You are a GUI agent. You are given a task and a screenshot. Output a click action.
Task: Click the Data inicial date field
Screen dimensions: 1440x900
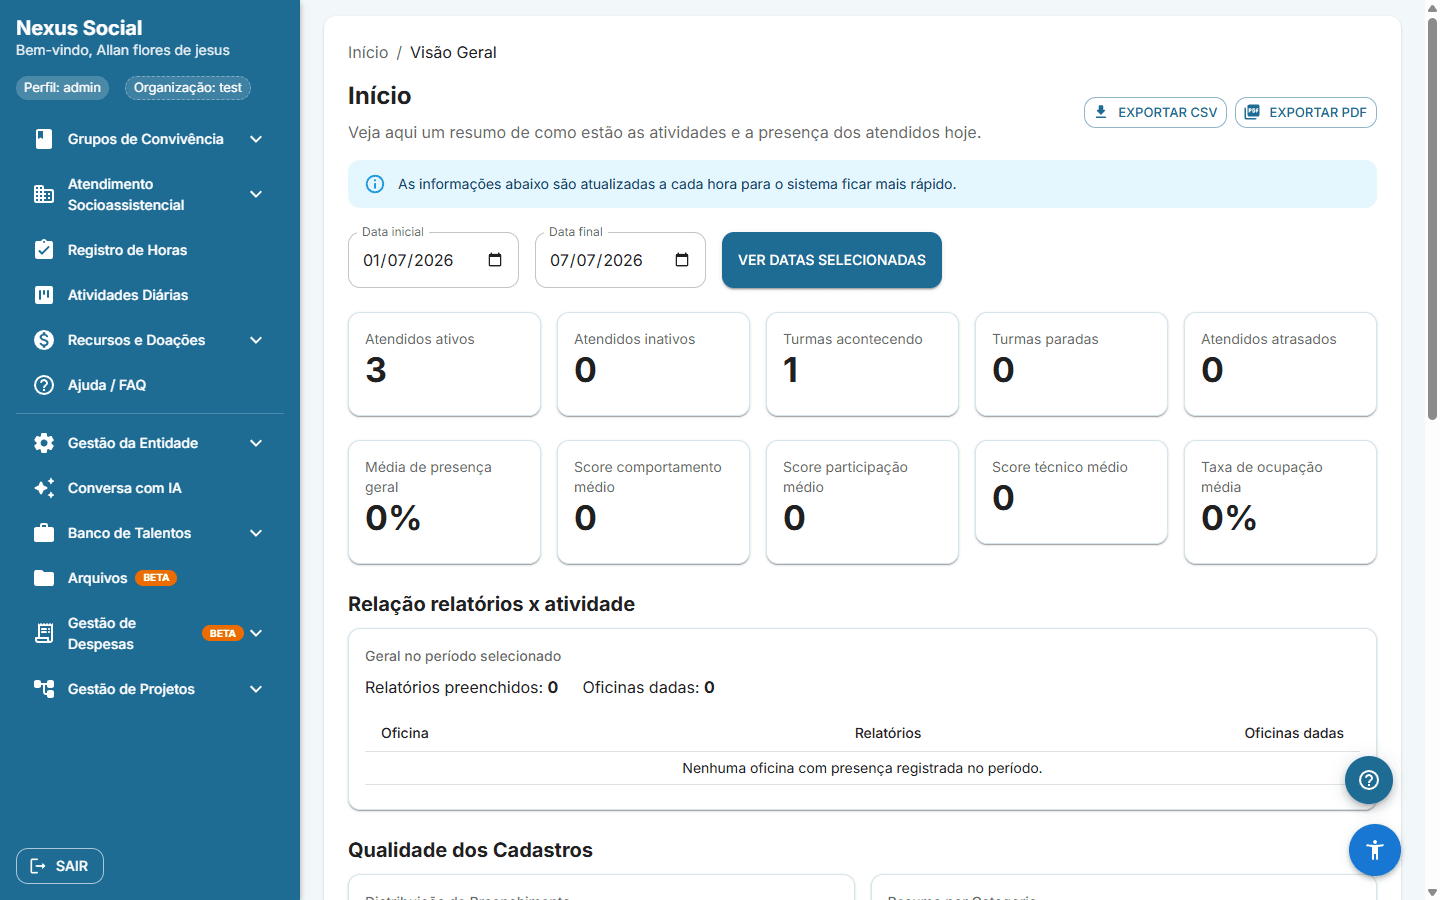433,260
